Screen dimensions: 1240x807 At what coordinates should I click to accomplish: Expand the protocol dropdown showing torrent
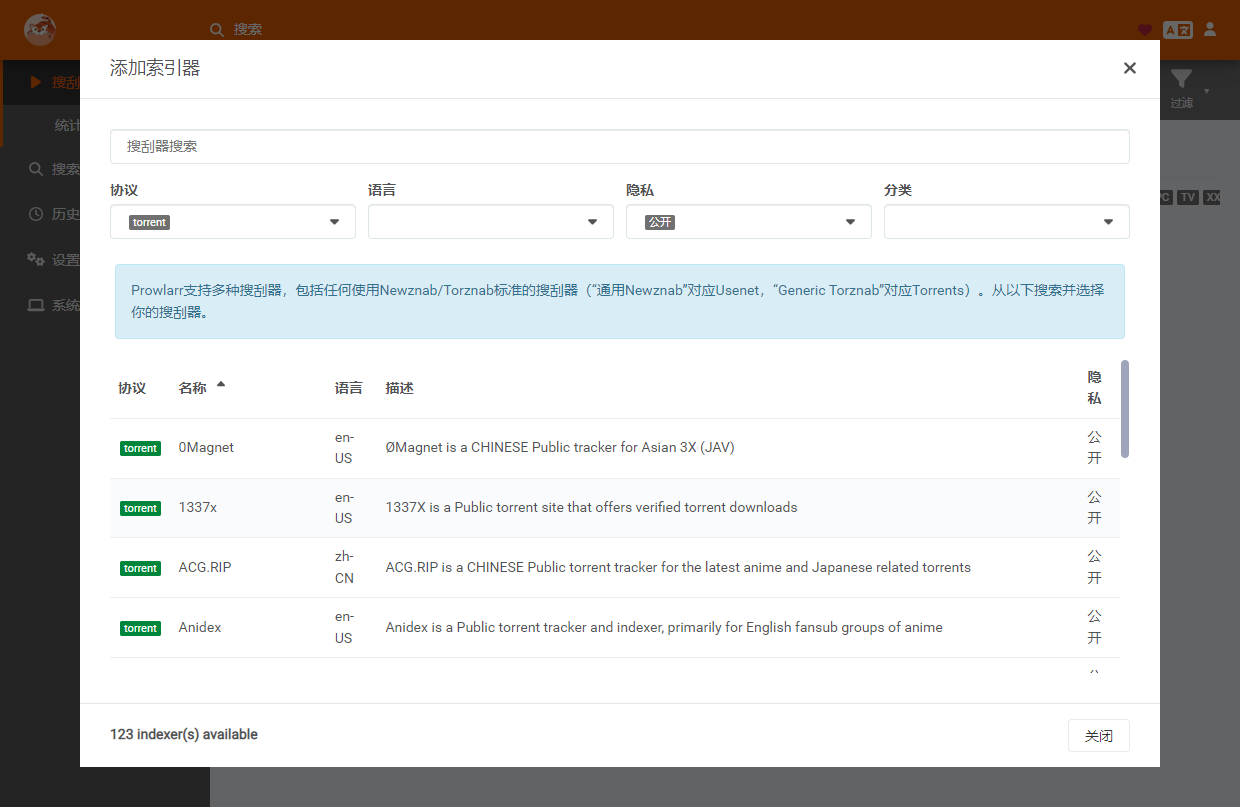pos(233,222)
